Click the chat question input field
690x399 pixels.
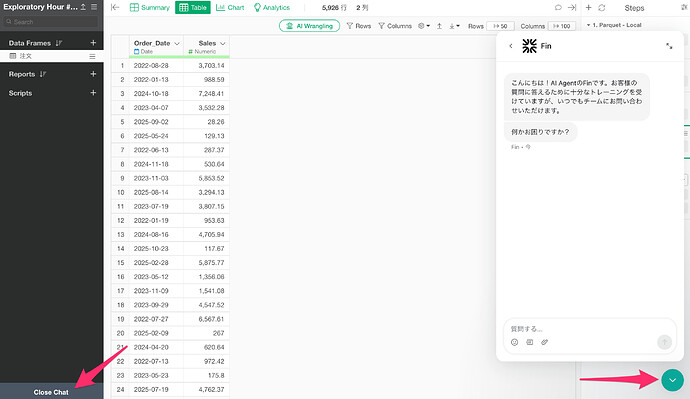point(581,329)
